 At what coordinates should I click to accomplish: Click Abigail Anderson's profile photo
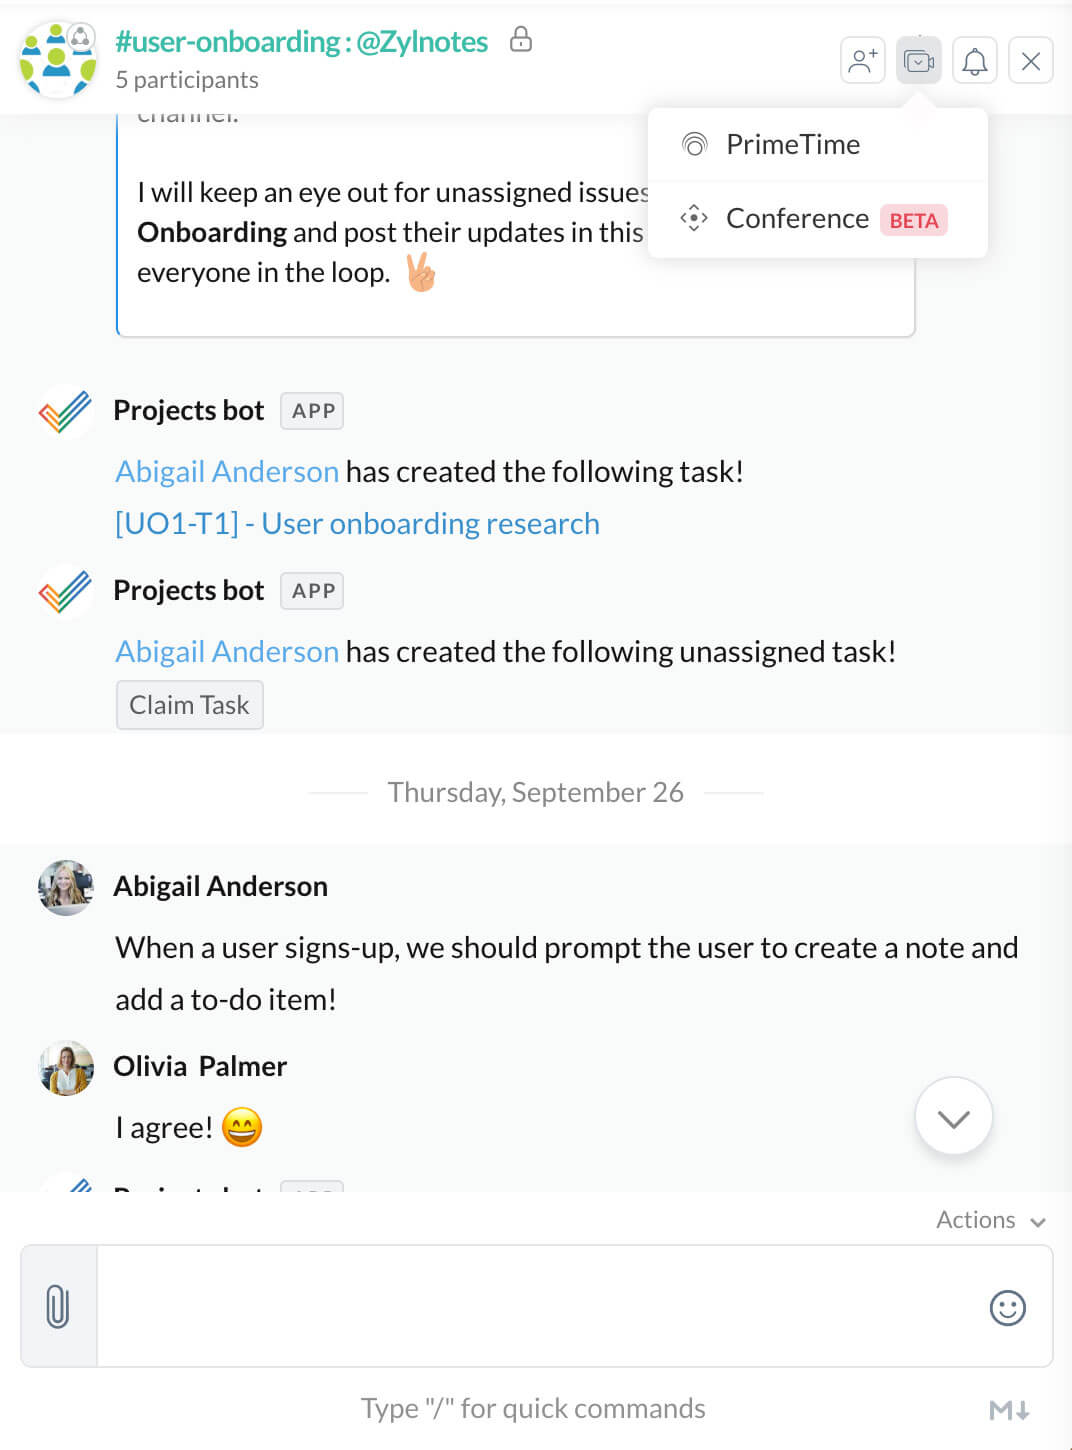66,888
